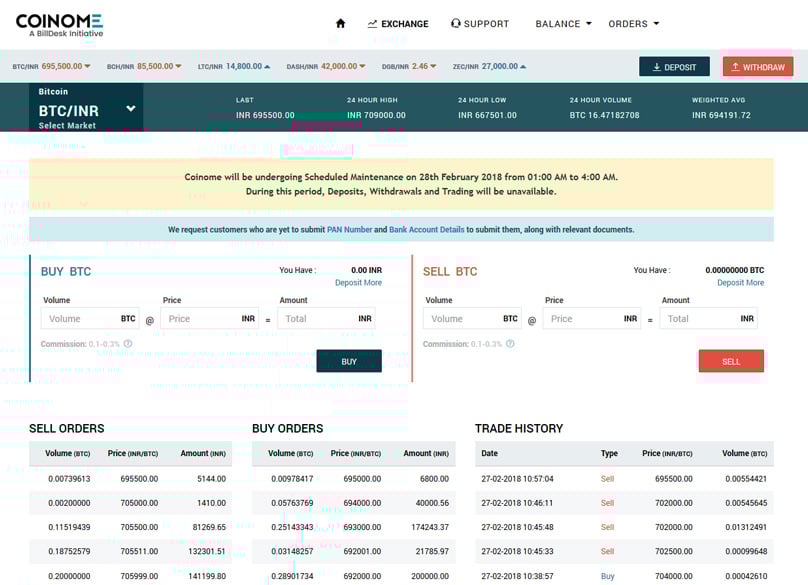Click trade history row 27-02-2018 10:38:57

(624, 576)
